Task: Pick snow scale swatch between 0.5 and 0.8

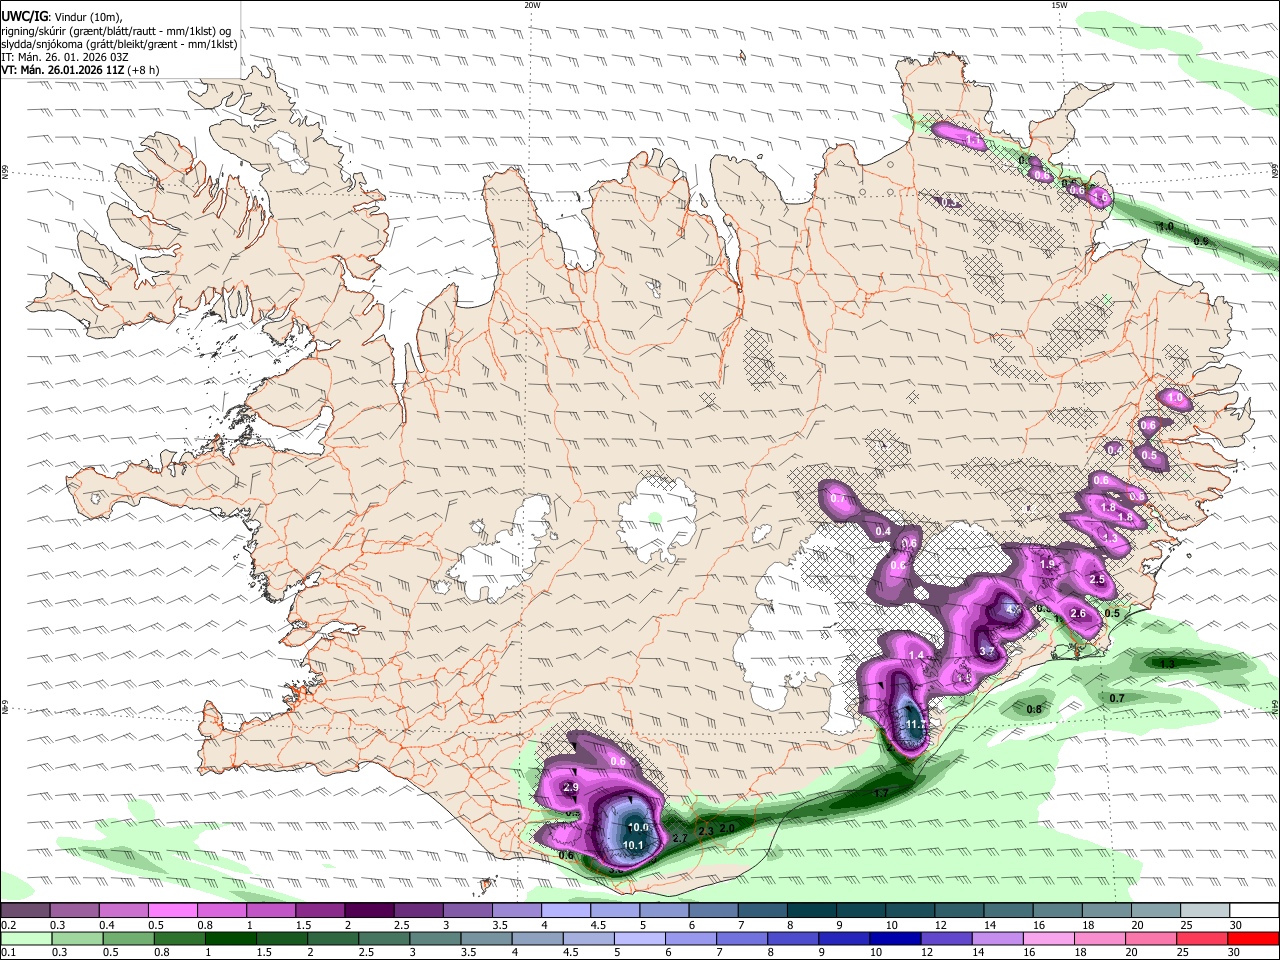Action: (x=172, y=910)
